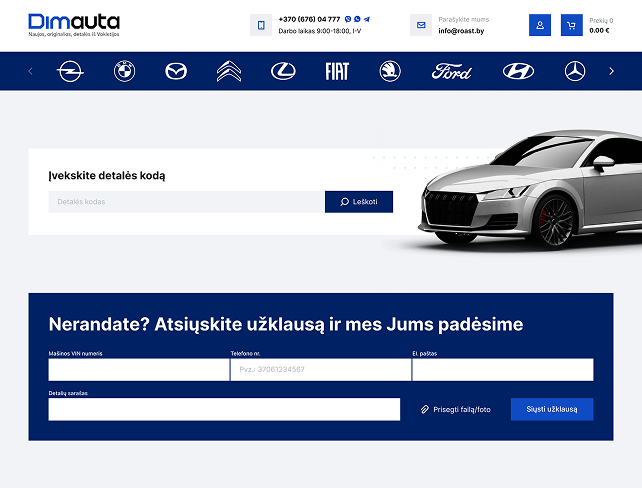This screenshot has height=488, width=642.
Task: Open the Škoda brand logo
Action: click(390, 71)
